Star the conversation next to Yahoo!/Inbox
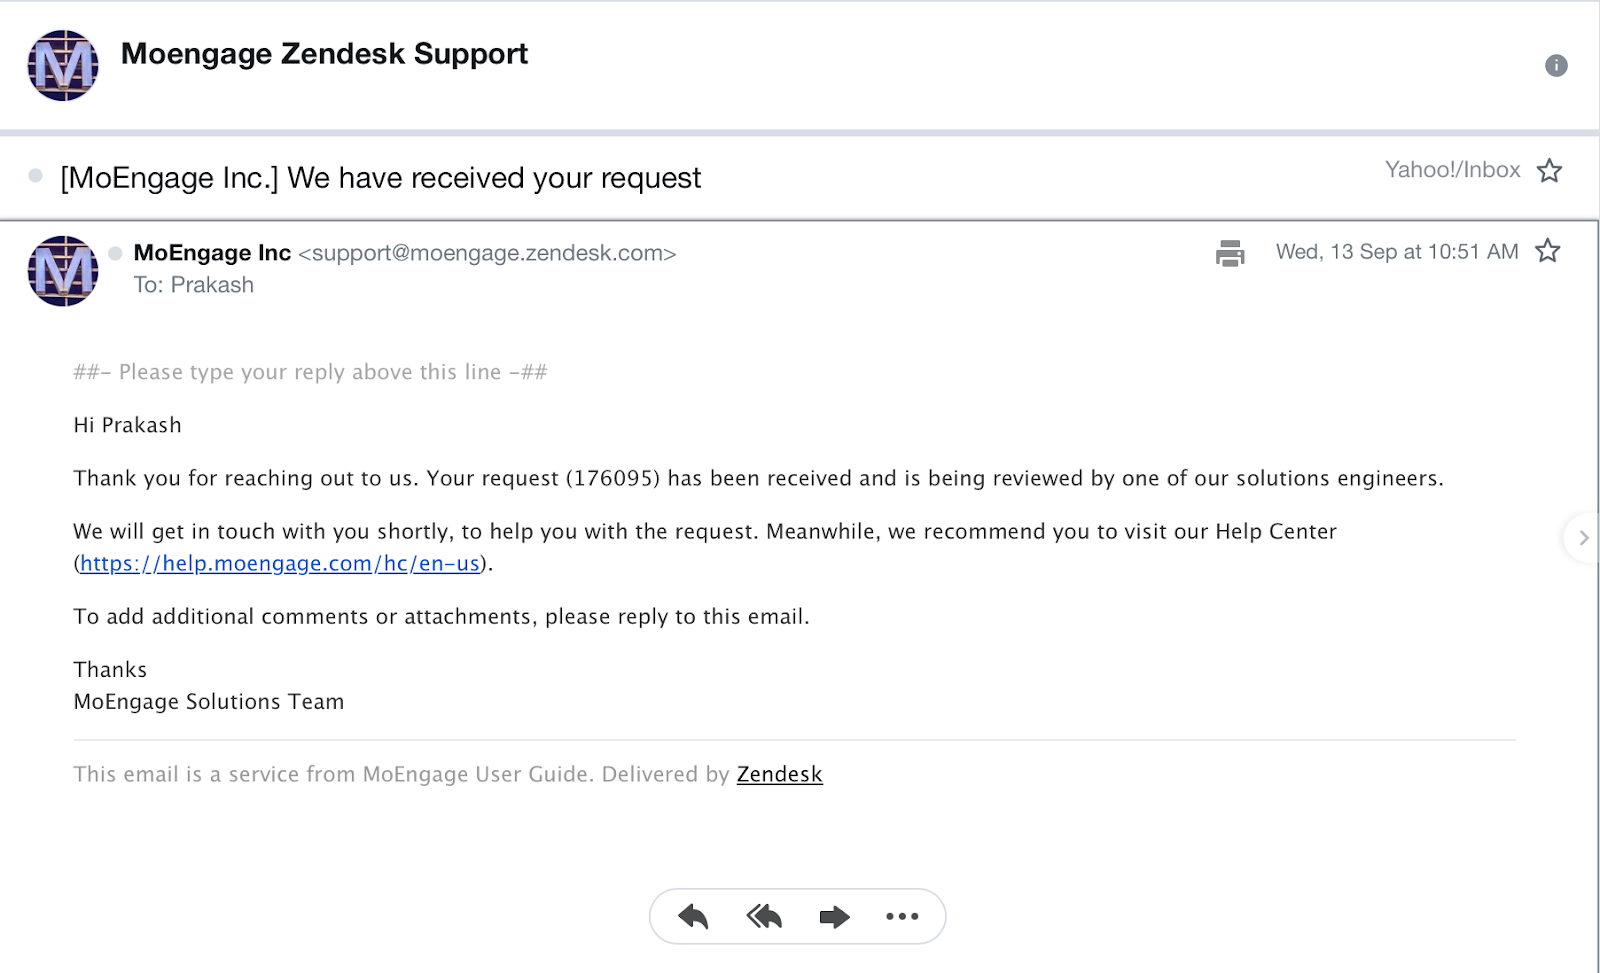The image size is (1600, 973). coord(1549,171)
